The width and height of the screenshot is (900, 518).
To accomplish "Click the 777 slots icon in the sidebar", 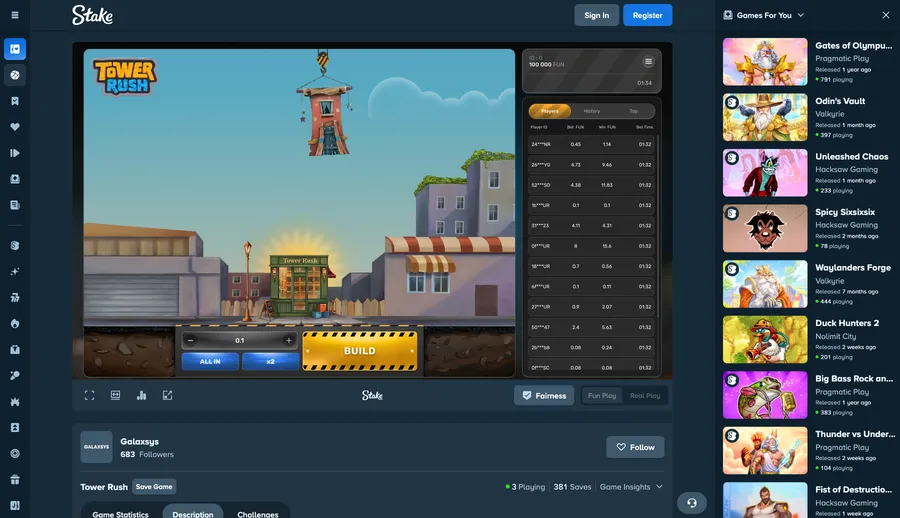I will (15, 297).
